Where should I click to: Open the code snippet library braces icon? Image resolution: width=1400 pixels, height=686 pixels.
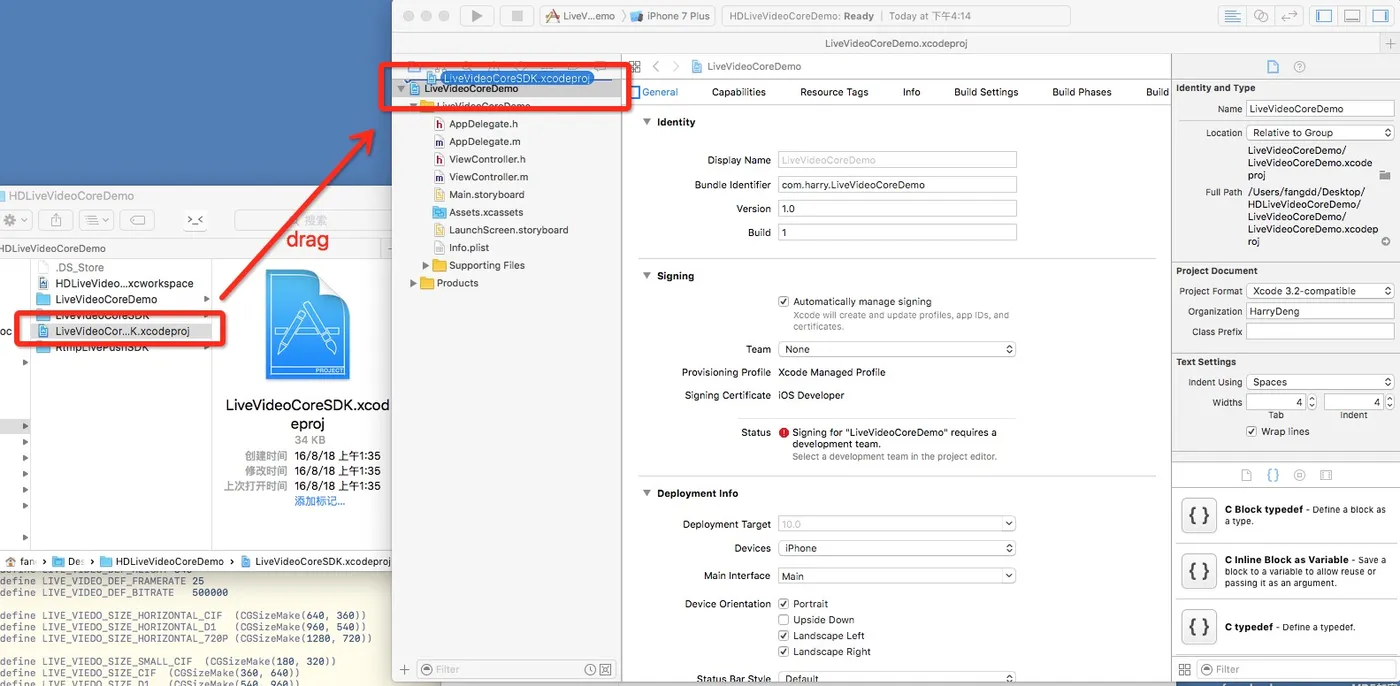(1273, 475)
